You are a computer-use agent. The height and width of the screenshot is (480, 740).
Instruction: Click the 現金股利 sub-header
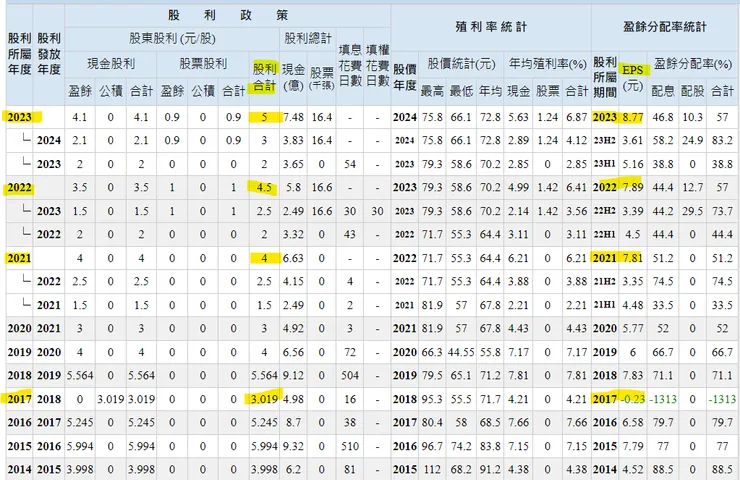coord(111,64)
